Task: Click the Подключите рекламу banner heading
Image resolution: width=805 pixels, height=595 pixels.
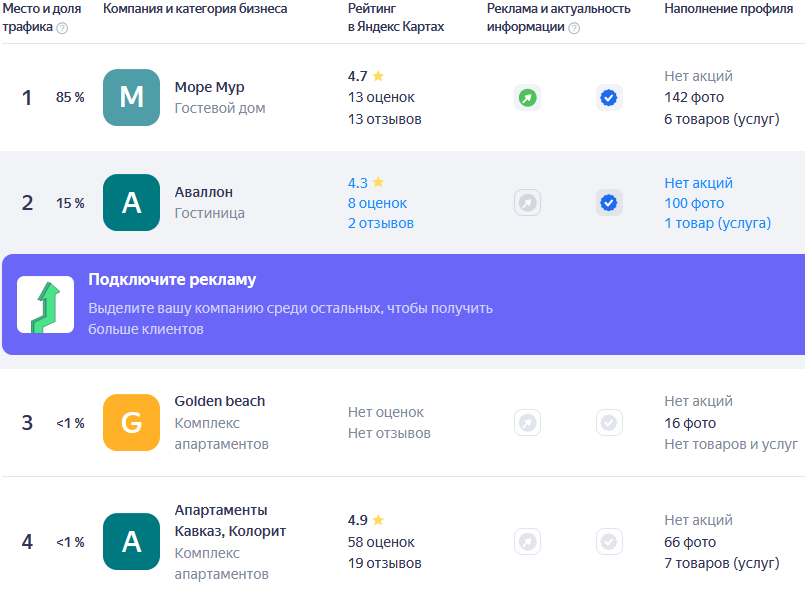Action: (x=172, y=279)
